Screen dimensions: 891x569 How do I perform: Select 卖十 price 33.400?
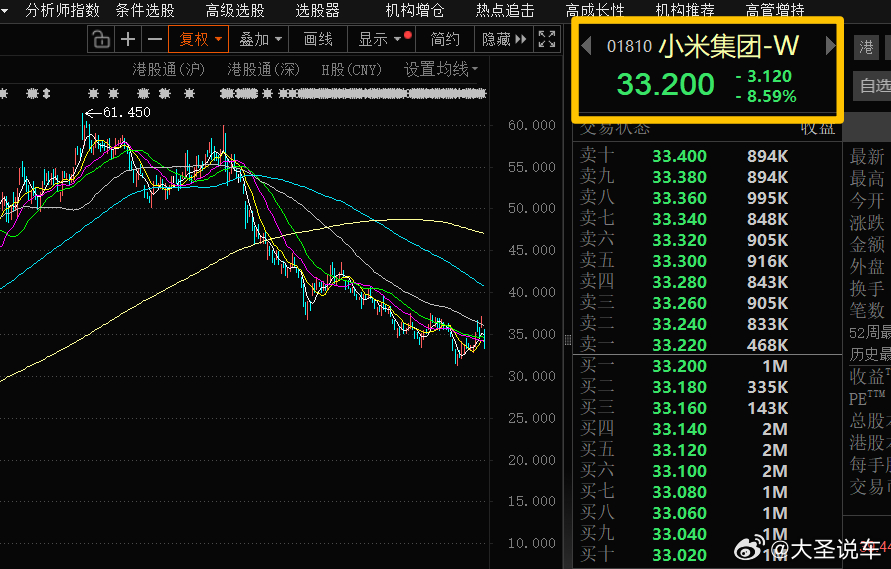coord(680,156)
